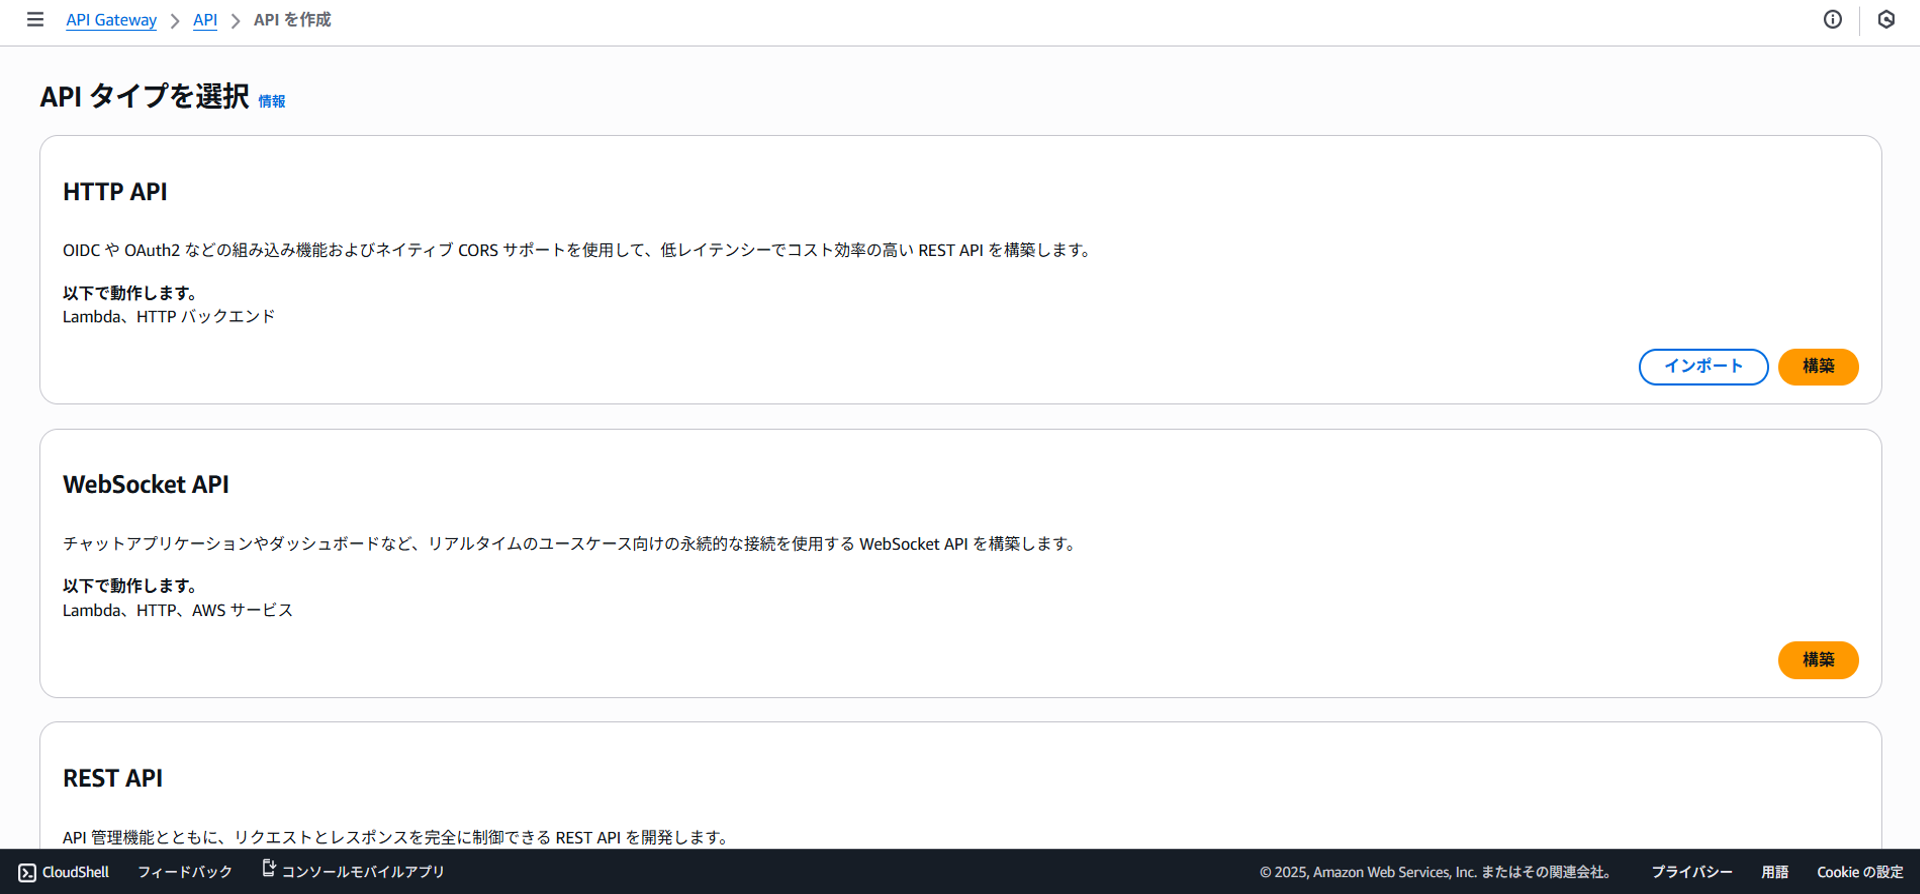Click HTTP API description mentioning OIDC and OAuth2
Viewport: 1920px width, 894px height.
[579, 250]
